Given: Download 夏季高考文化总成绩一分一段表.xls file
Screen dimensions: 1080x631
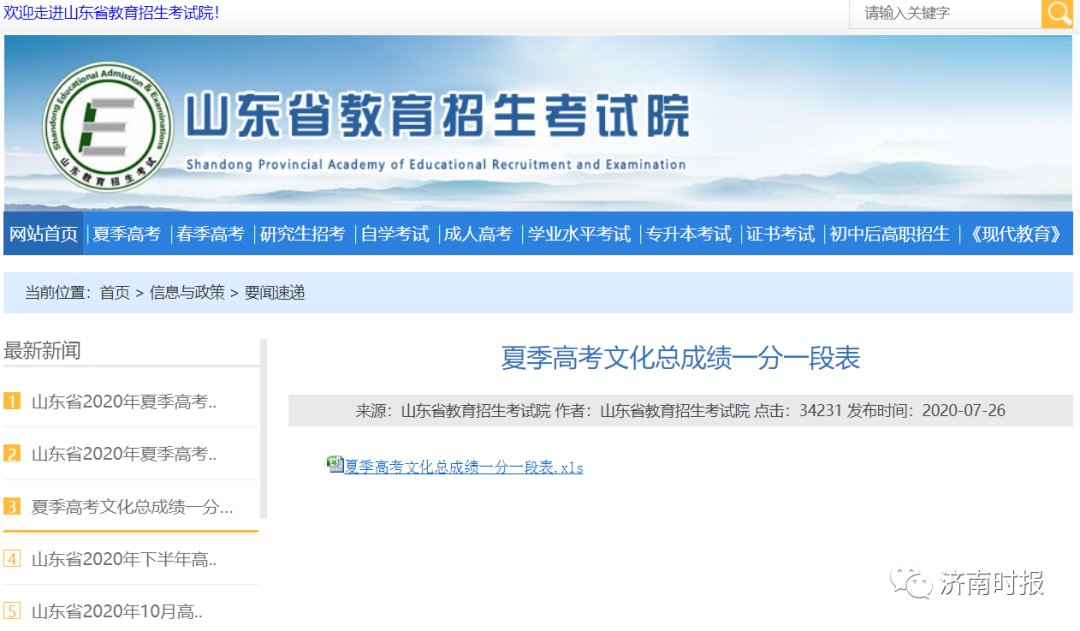Looking at the screenshot, I should [x=464, y=467].
